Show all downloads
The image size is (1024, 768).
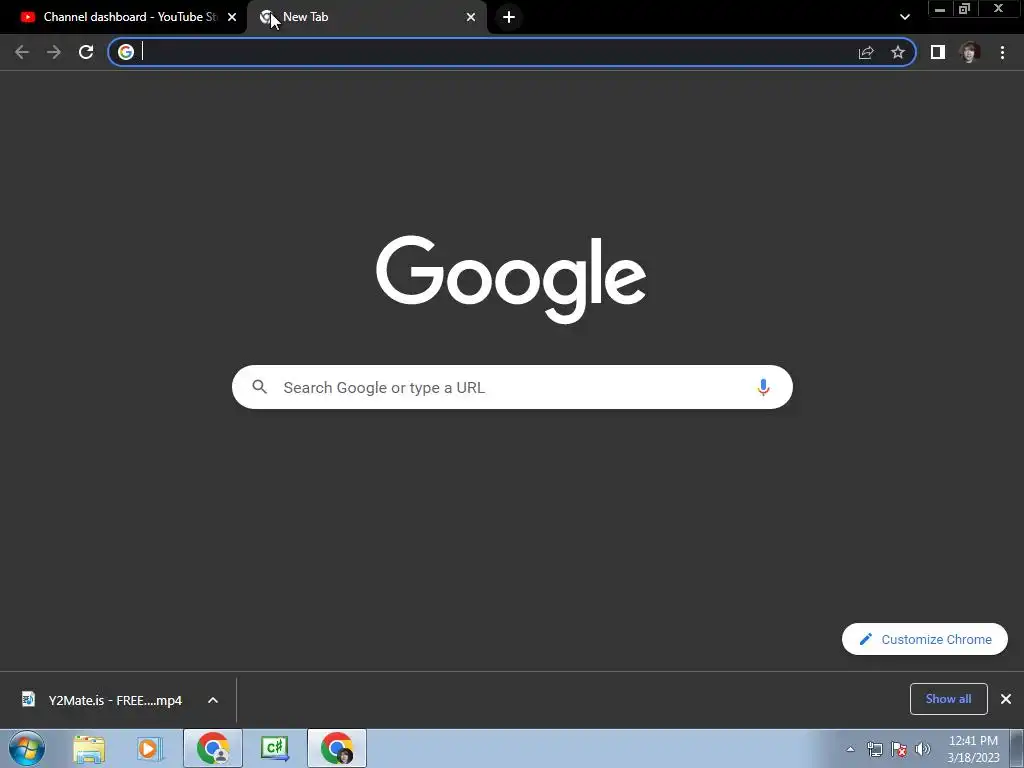[948, 699]
